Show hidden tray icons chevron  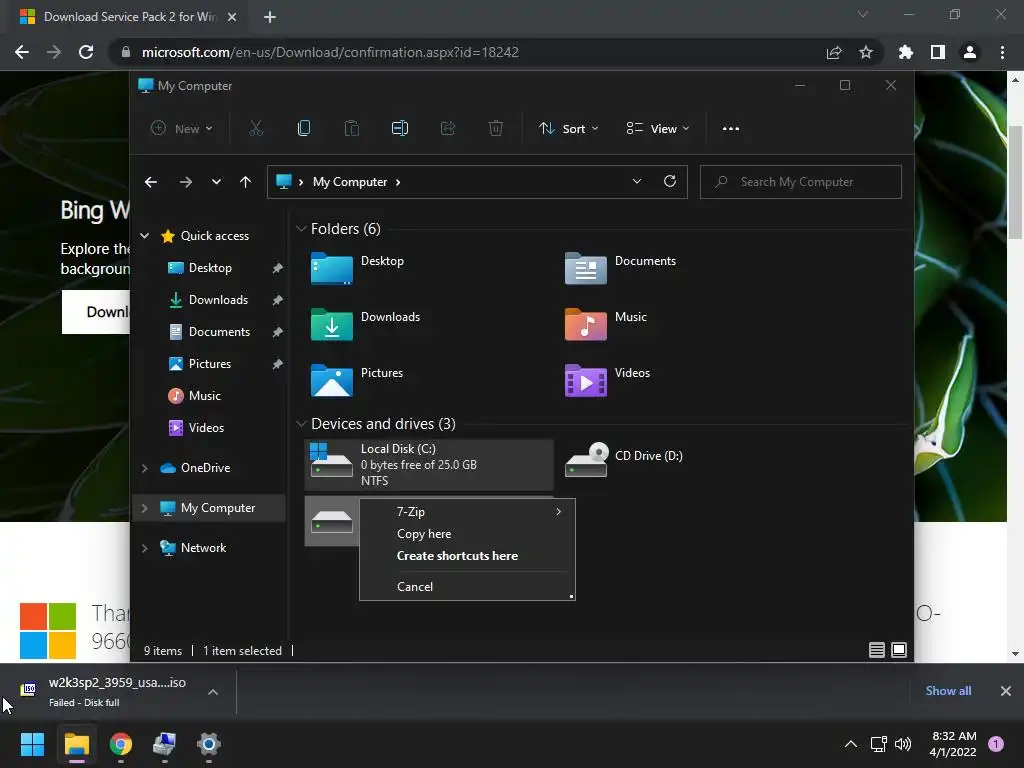click(x=850, y=744)
